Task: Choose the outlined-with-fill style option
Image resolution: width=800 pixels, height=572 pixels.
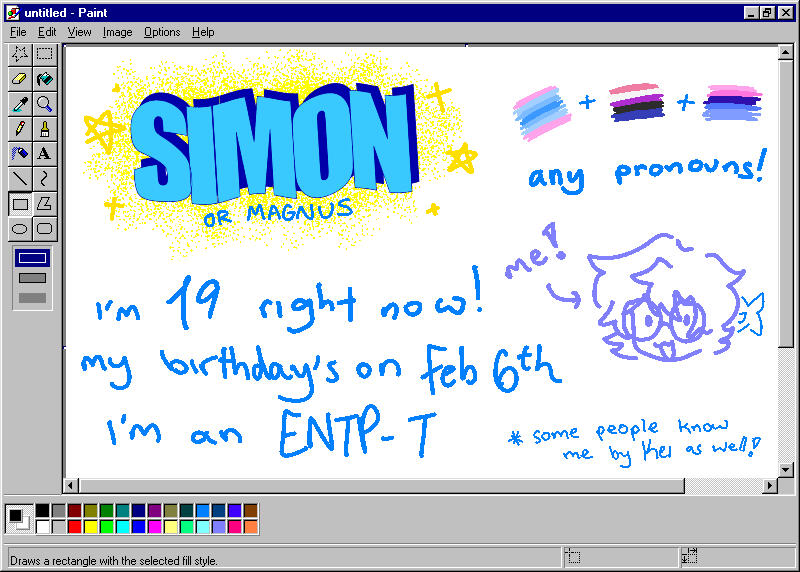Action: [33, 278]
